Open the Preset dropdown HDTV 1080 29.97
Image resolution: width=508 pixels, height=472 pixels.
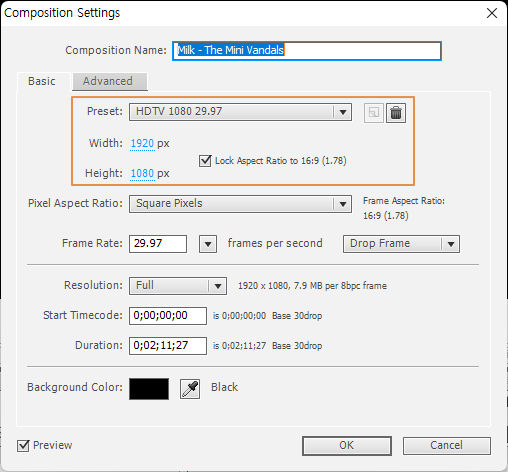click(240, 112)
